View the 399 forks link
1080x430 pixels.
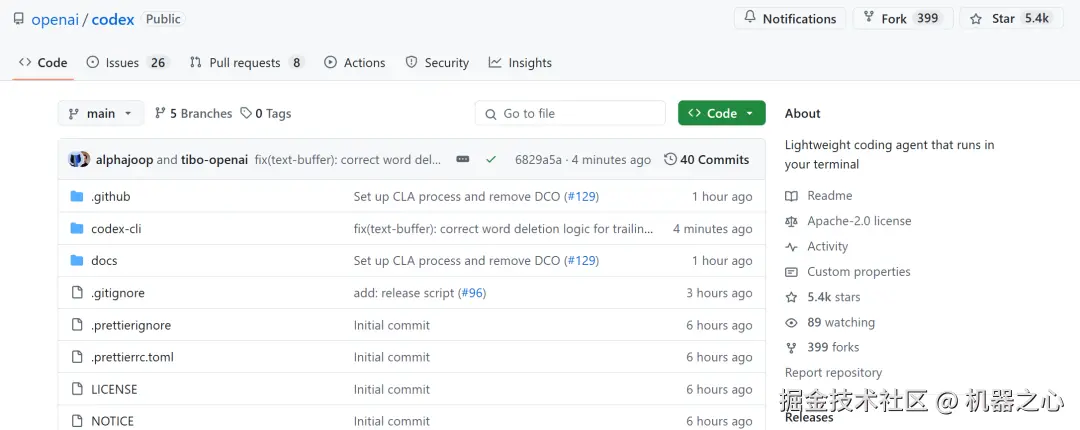[x=833, y=347]
